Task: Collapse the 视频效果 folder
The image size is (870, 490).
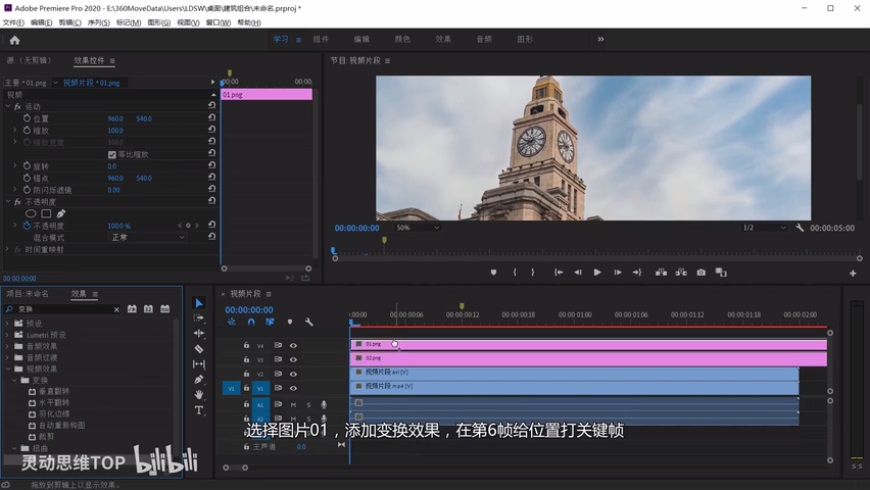Action: 7,368
